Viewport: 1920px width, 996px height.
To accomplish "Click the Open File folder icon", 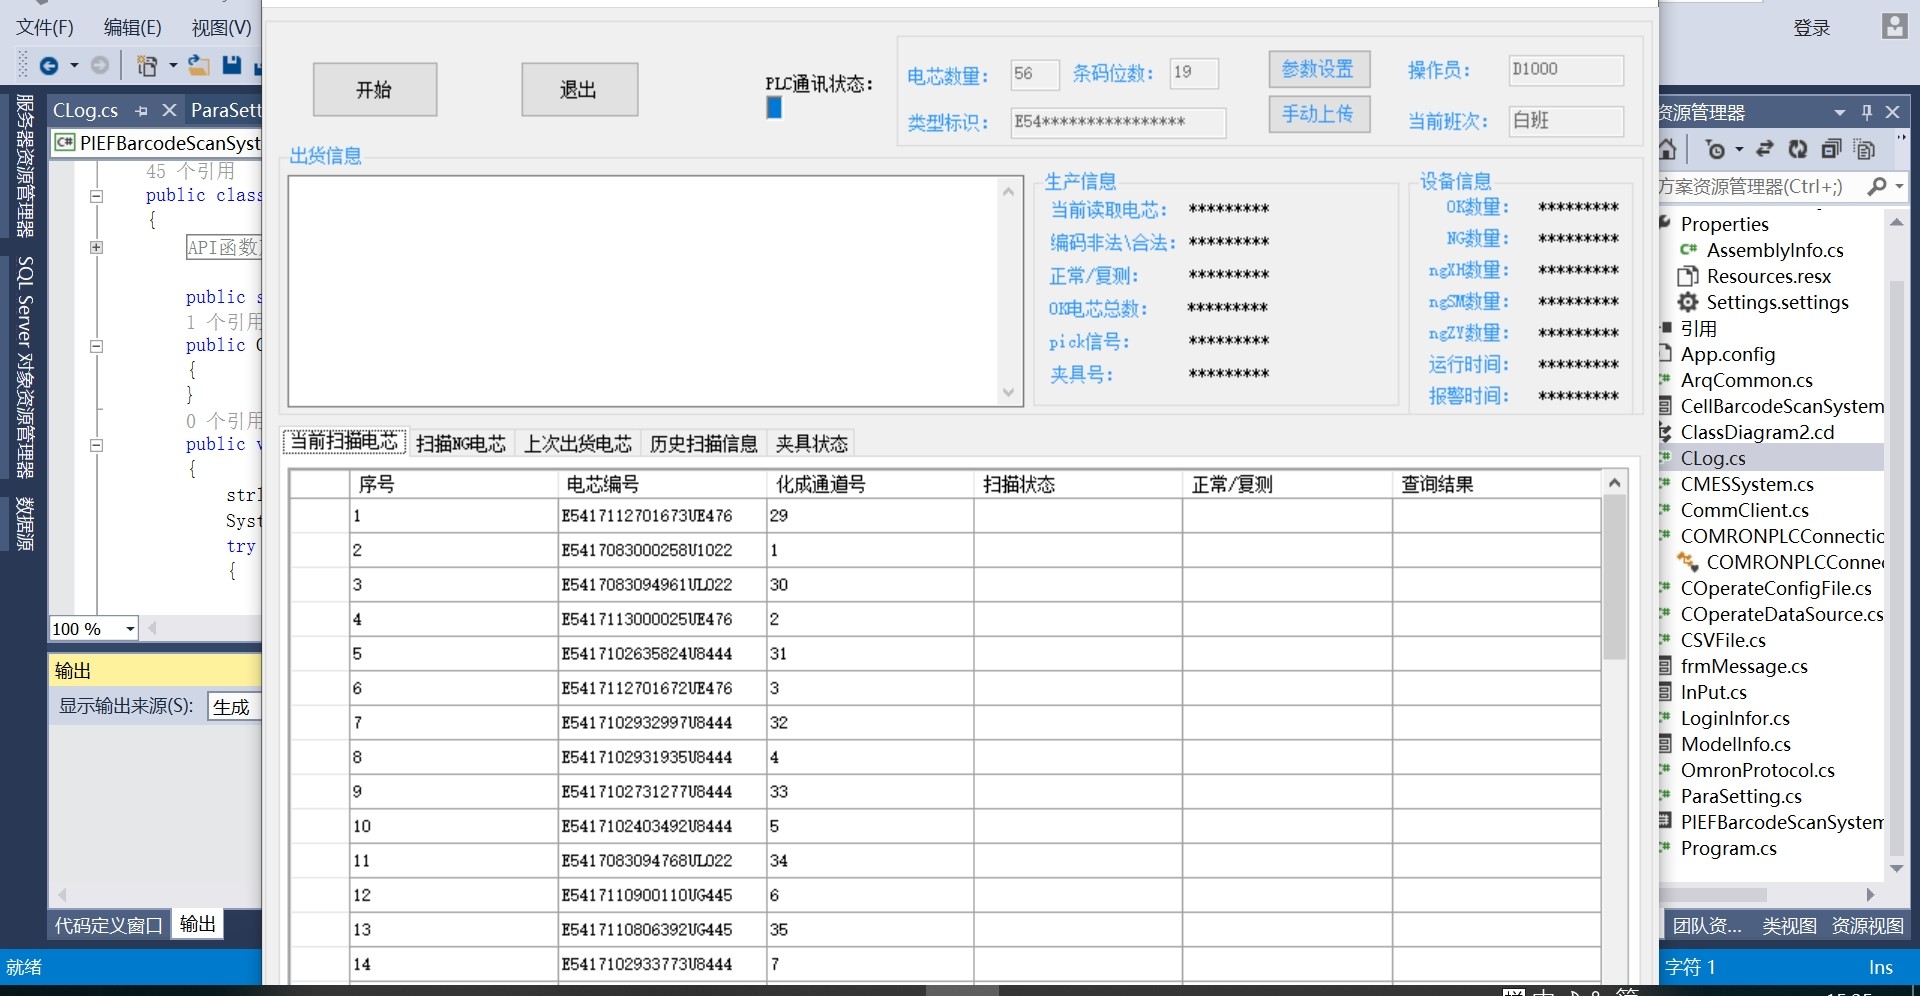I will (199, 66).
